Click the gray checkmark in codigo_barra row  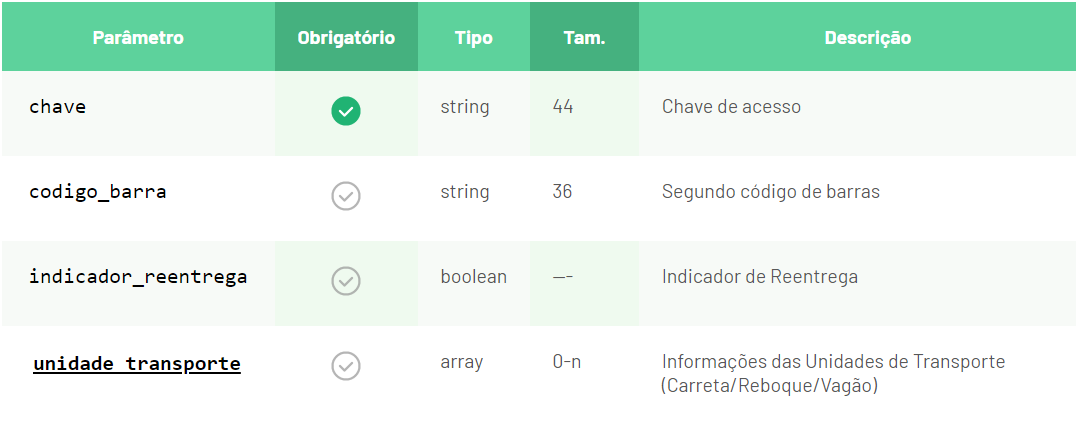(346, 196)
